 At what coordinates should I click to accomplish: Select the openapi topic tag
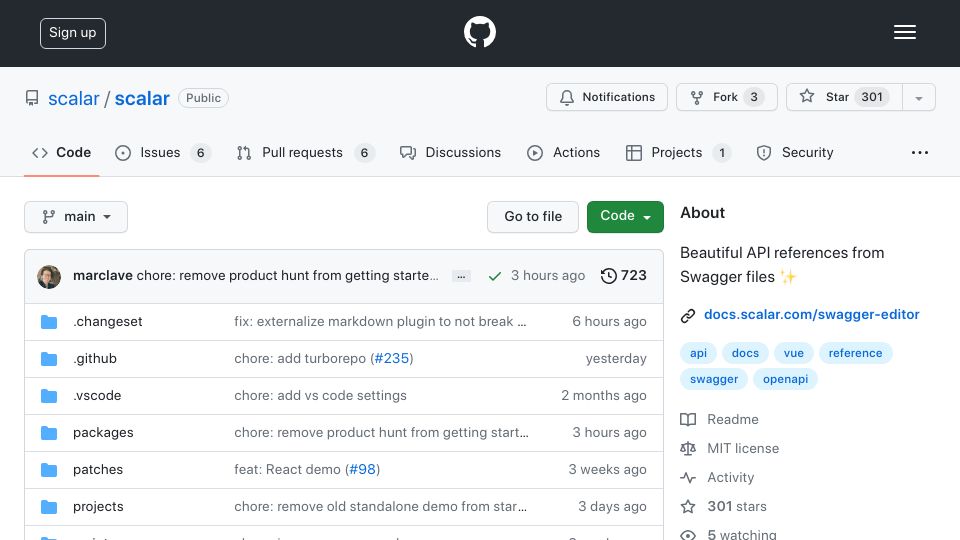coord(786,379)
